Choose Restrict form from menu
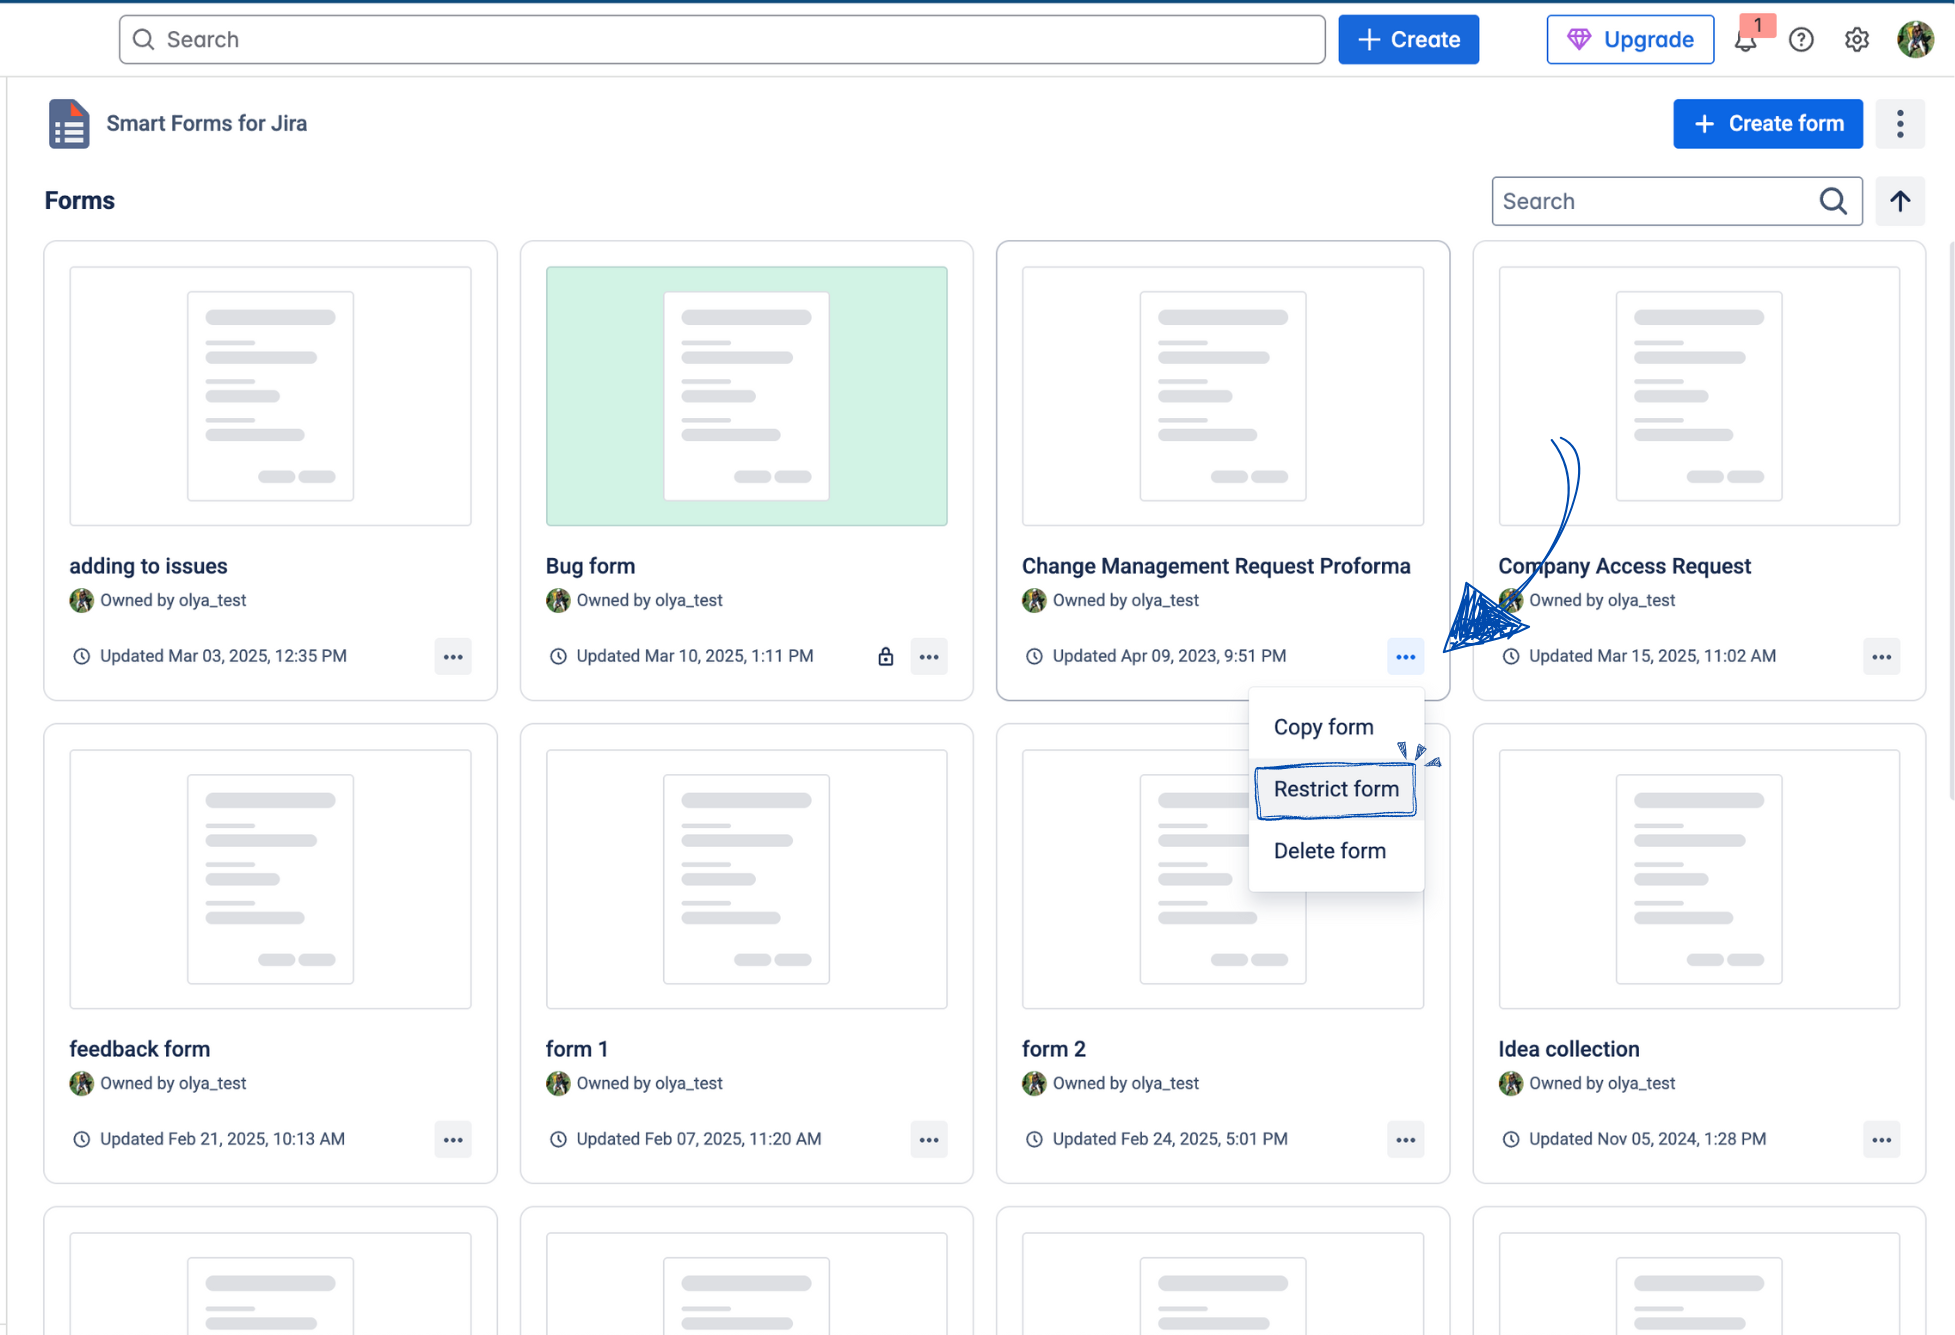1955x1335 pixels. pyautogui.click(x=1335, y=789)
